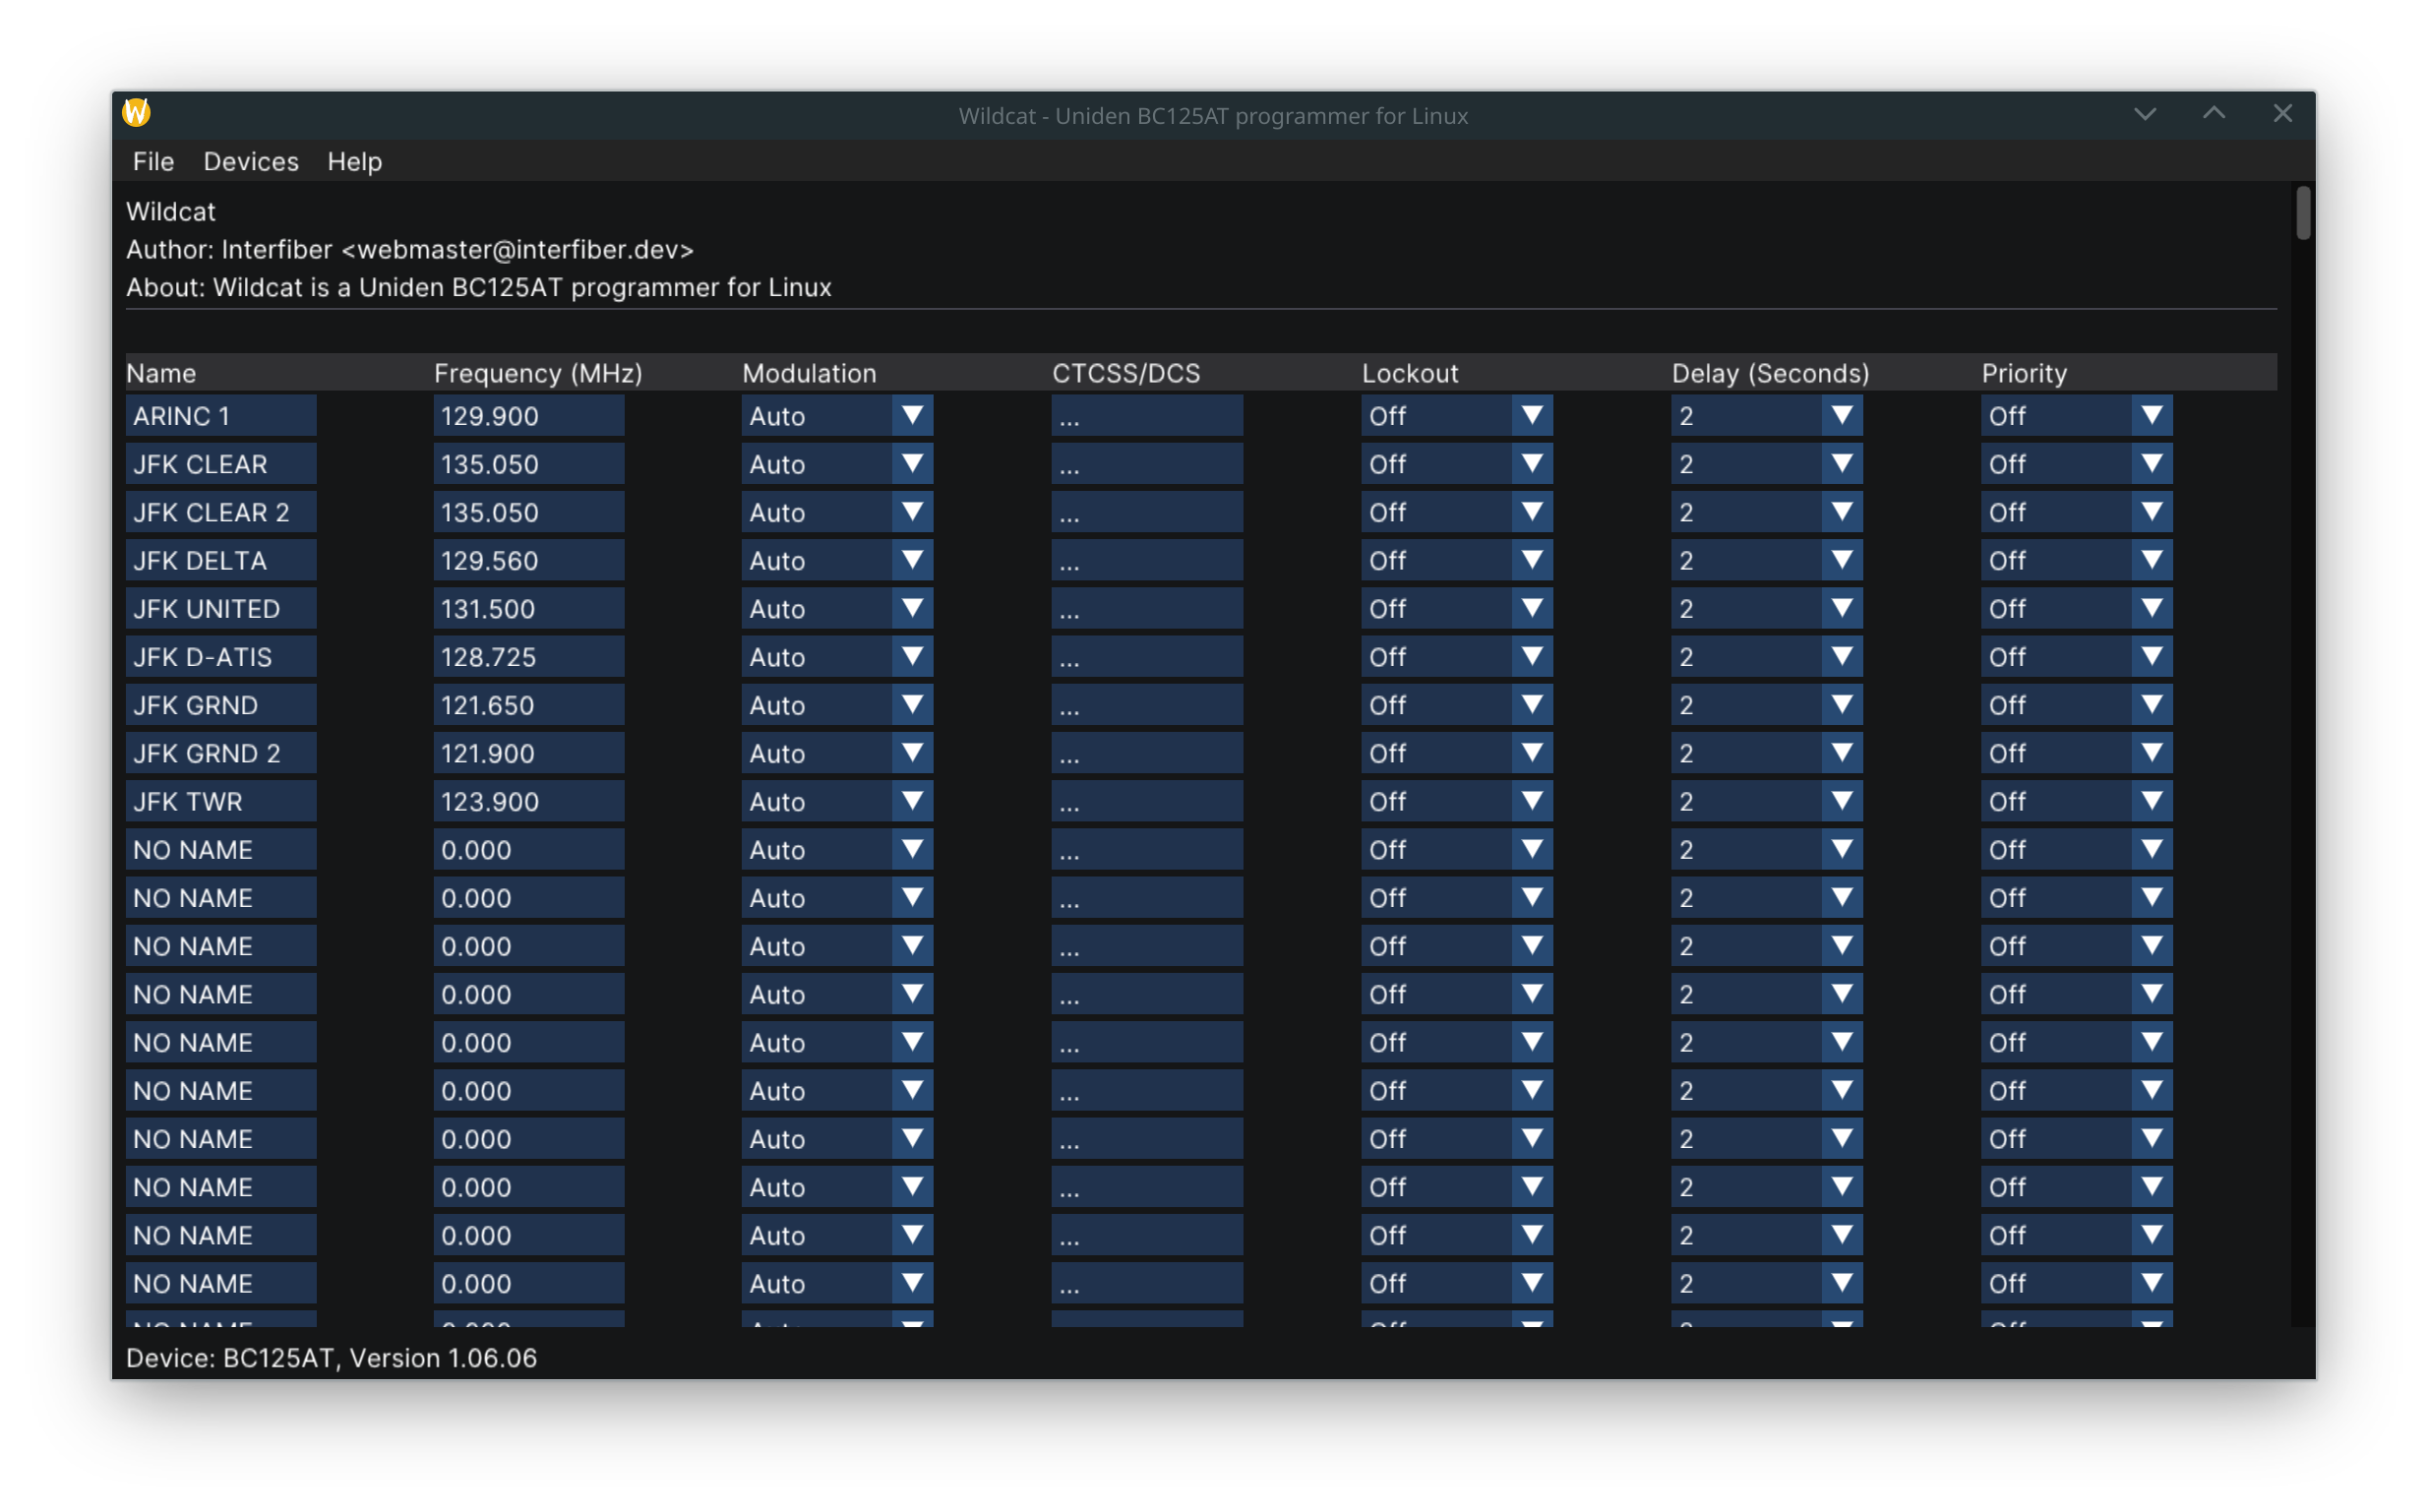Viewport: 2428px width, 1512px height.
Task: Edit the JFK UNITED name field
Action: (x=221, y=608)
